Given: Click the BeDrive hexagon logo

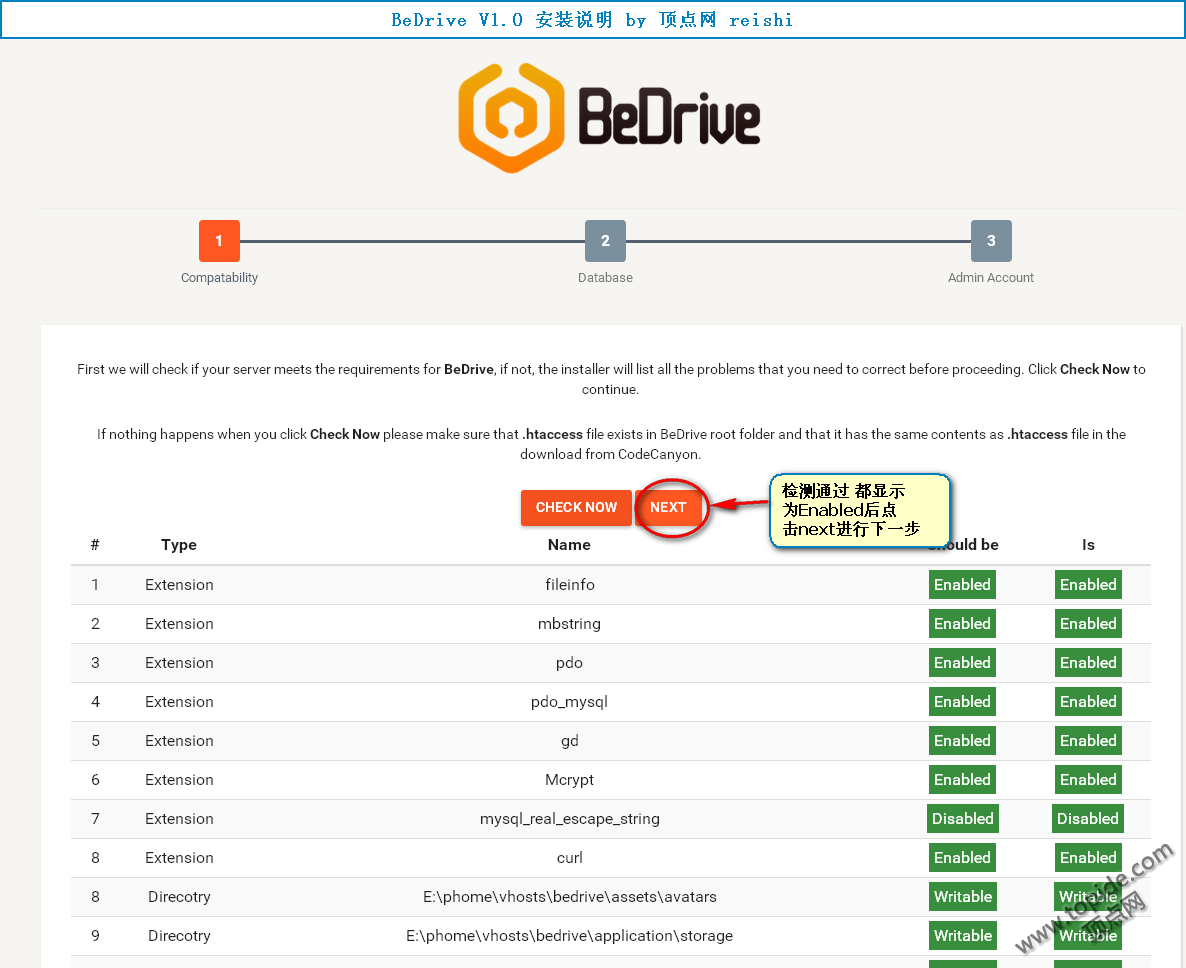Looking at the screenshot, I should pyautogui.click(x=511, y=118).
